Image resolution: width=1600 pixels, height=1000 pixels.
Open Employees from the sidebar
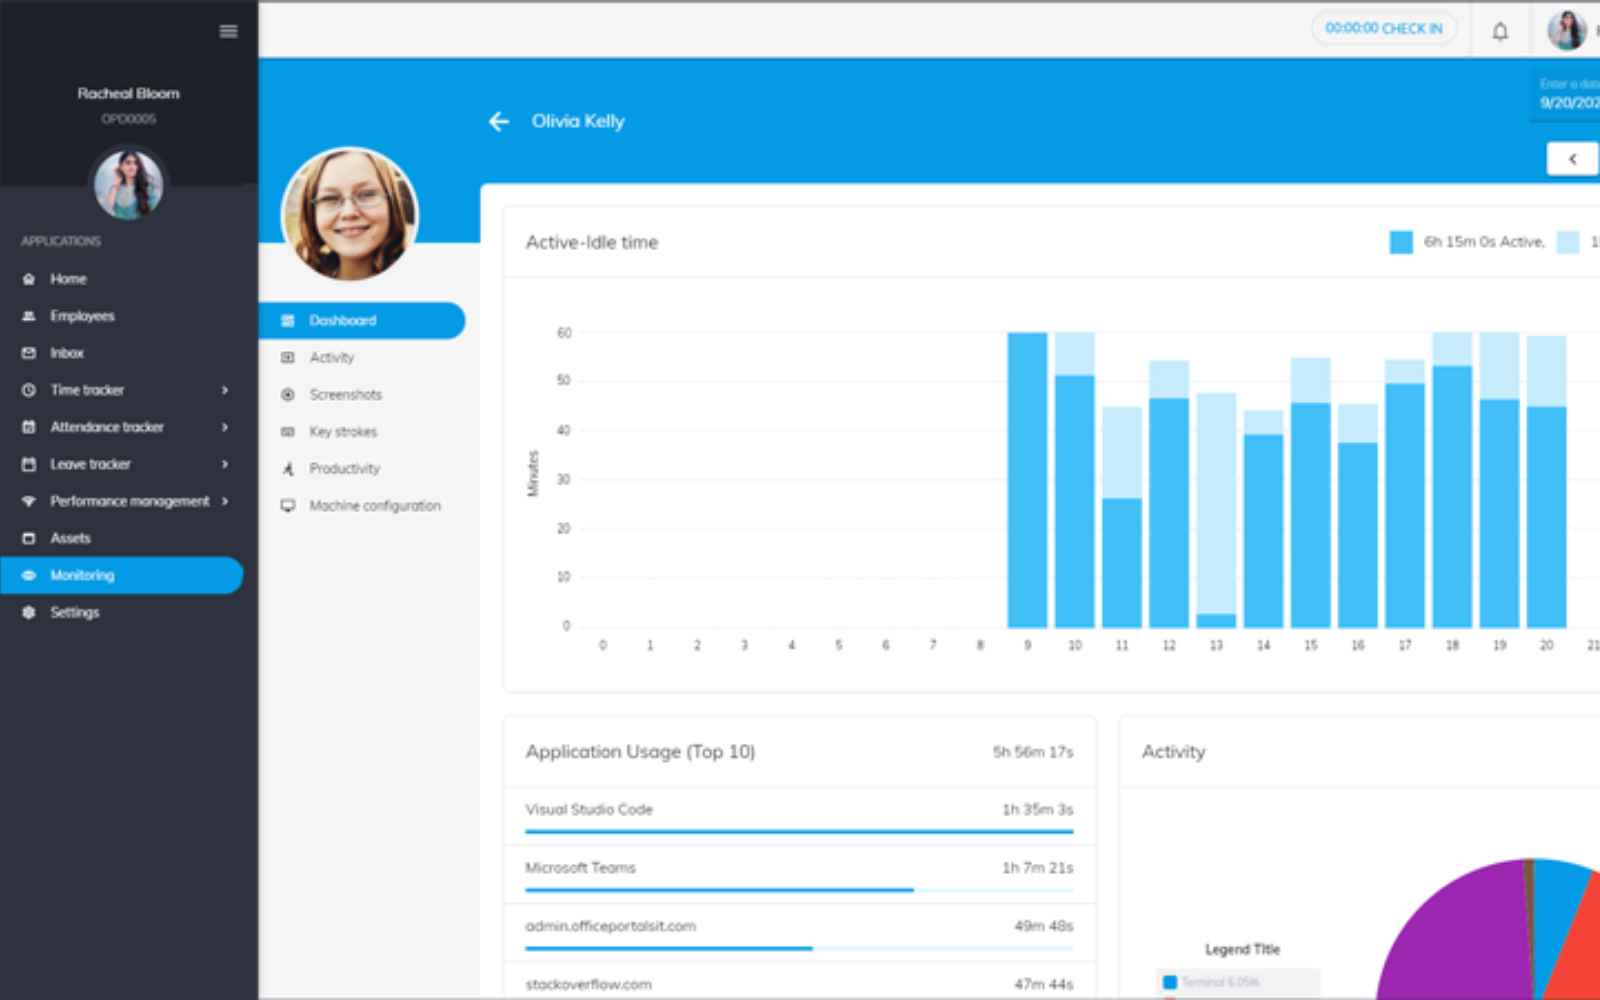82,316
